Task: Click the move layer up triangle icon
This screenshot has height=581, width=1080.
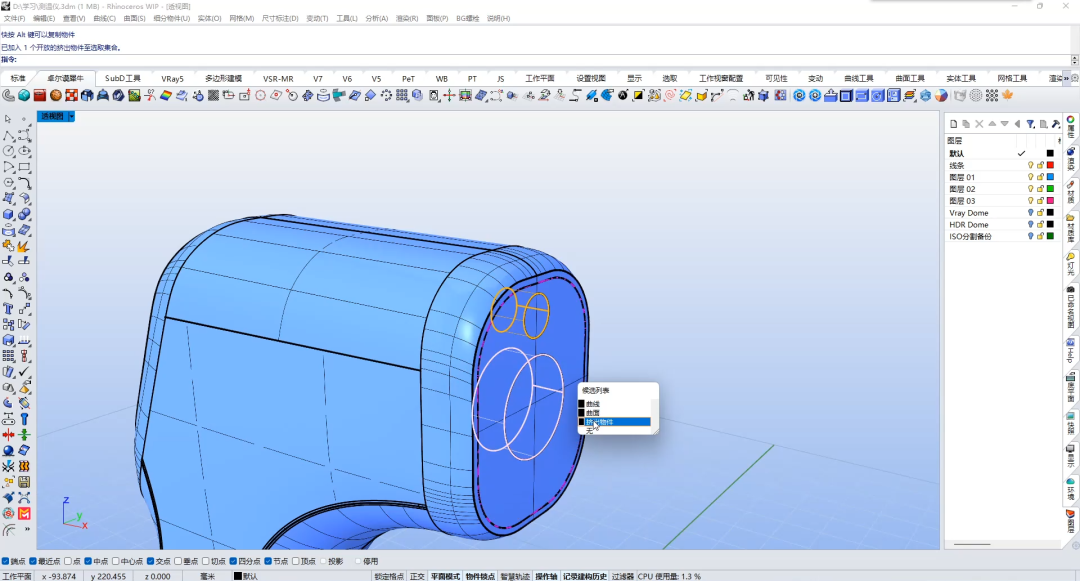Action: [992, 124]
